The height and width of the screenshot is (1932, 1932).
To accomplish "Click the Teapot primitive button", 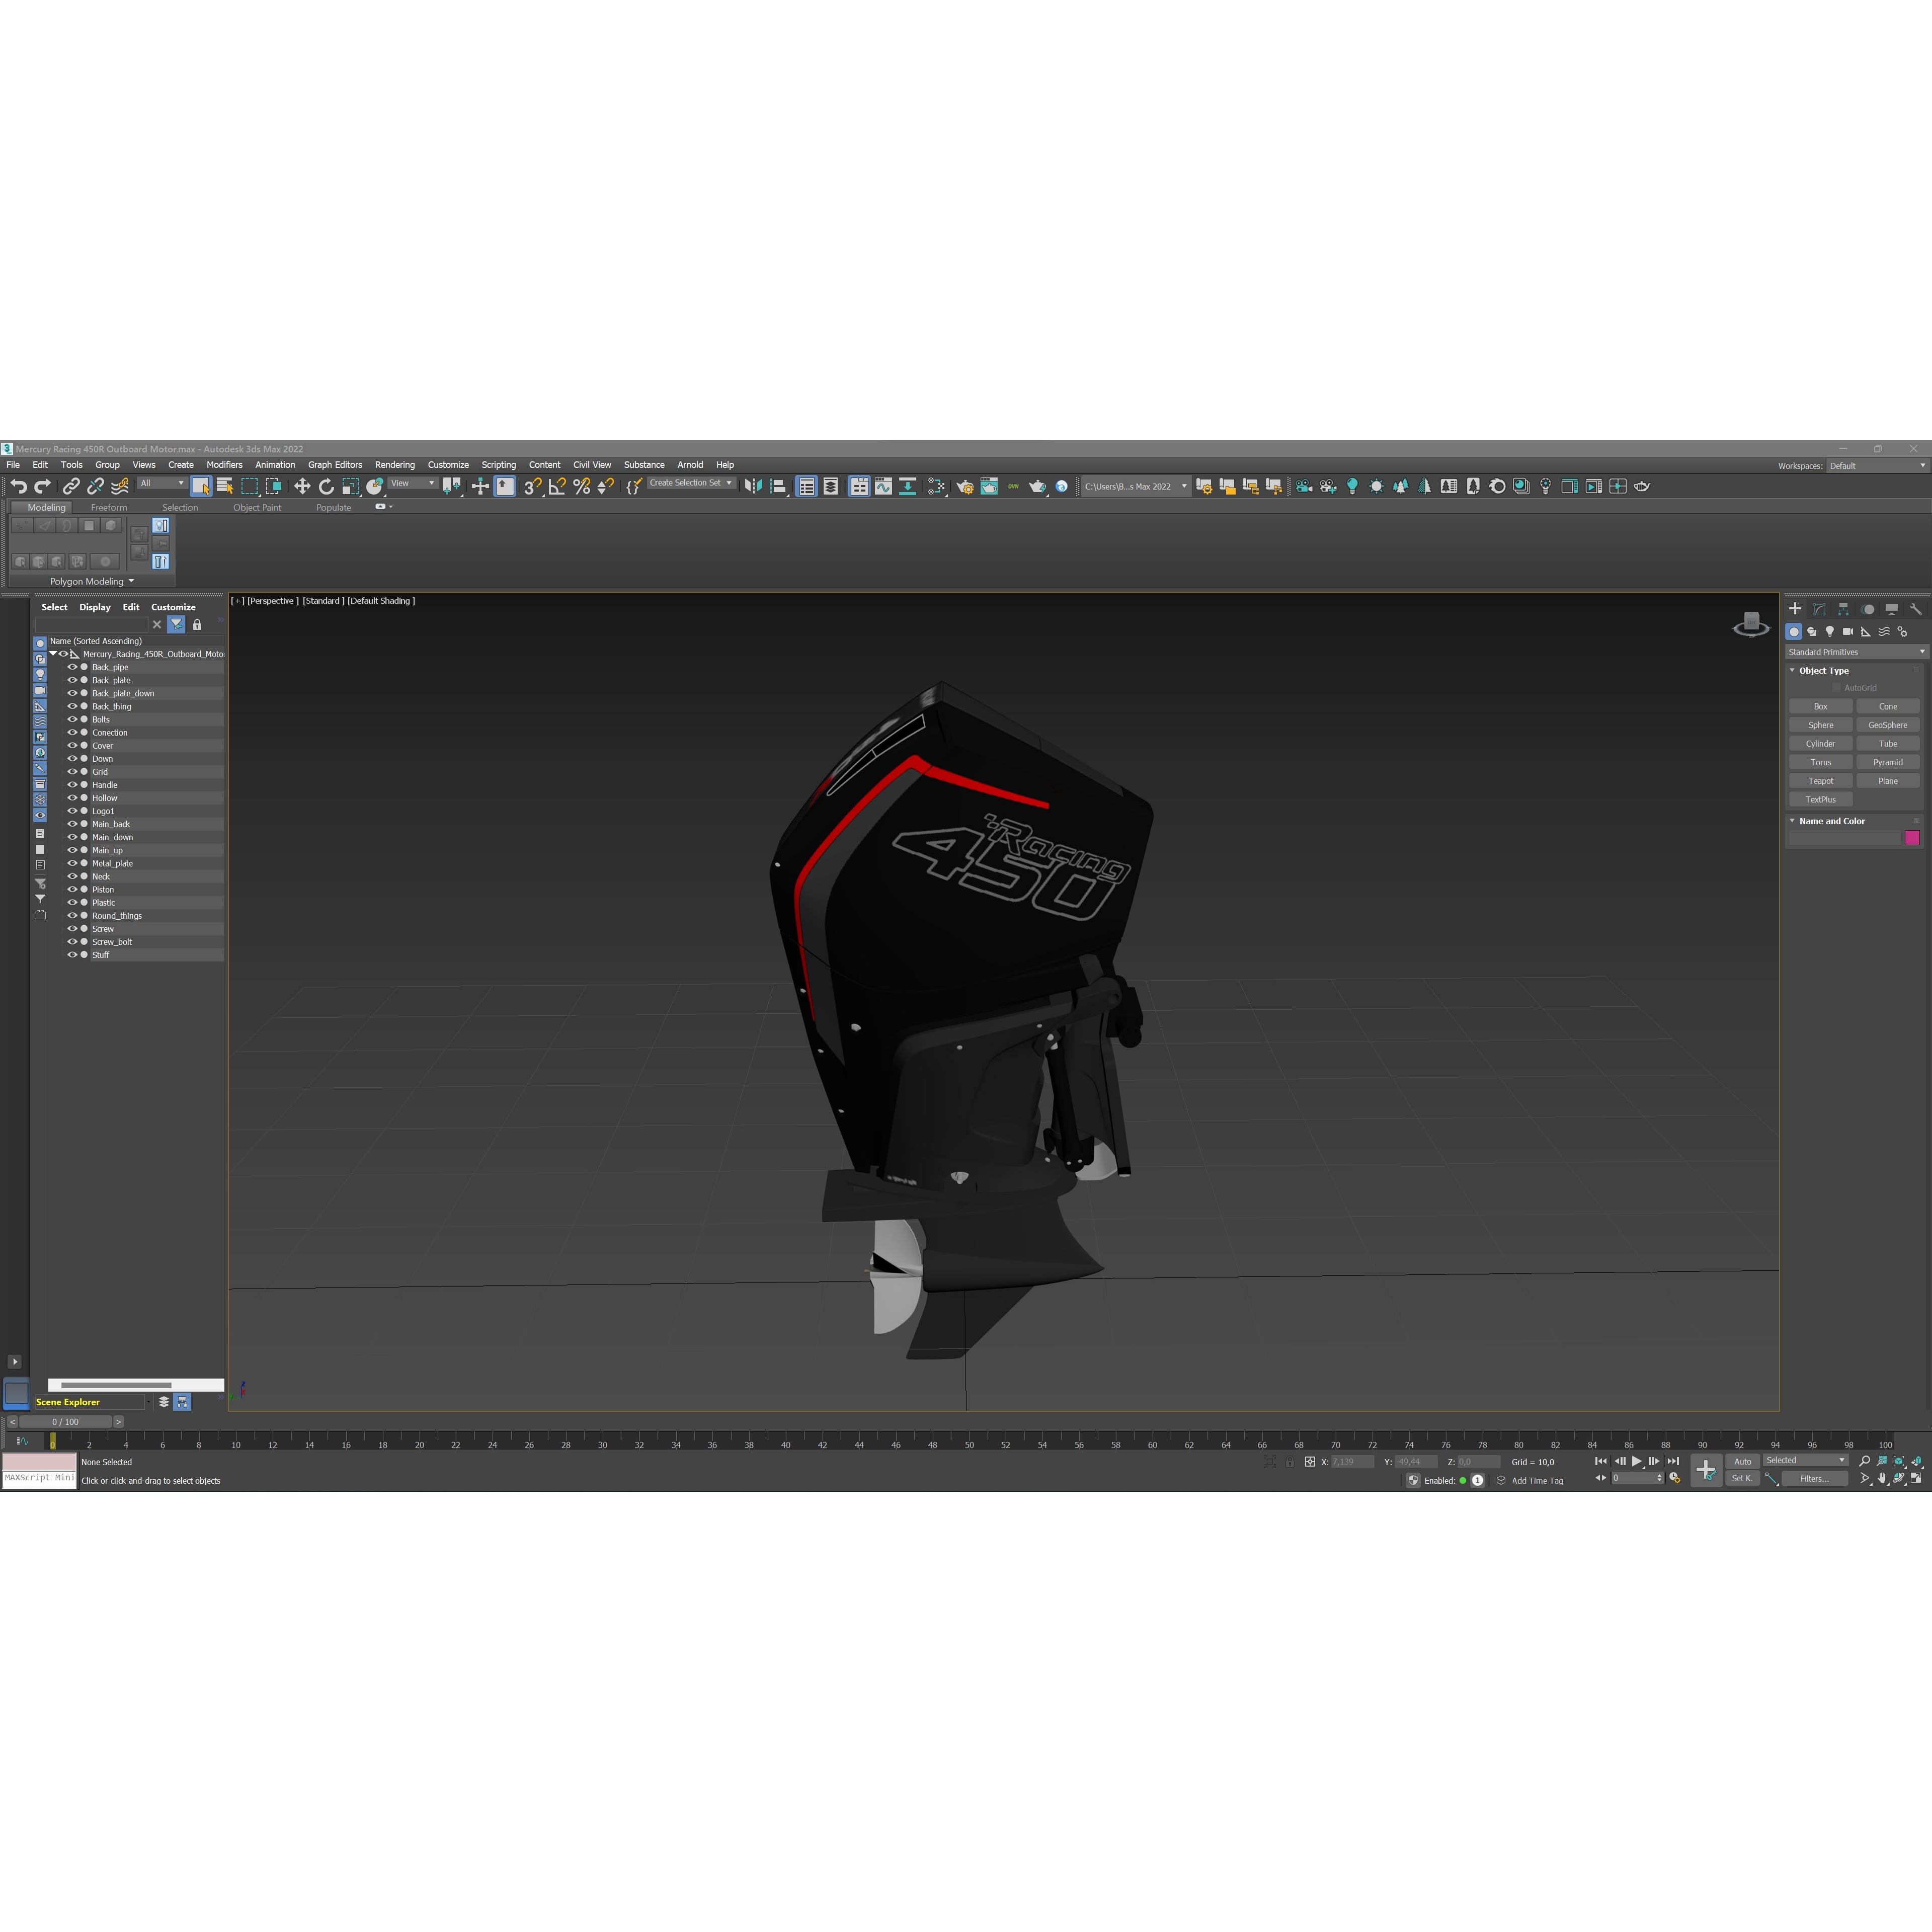I will [1820, 780].
